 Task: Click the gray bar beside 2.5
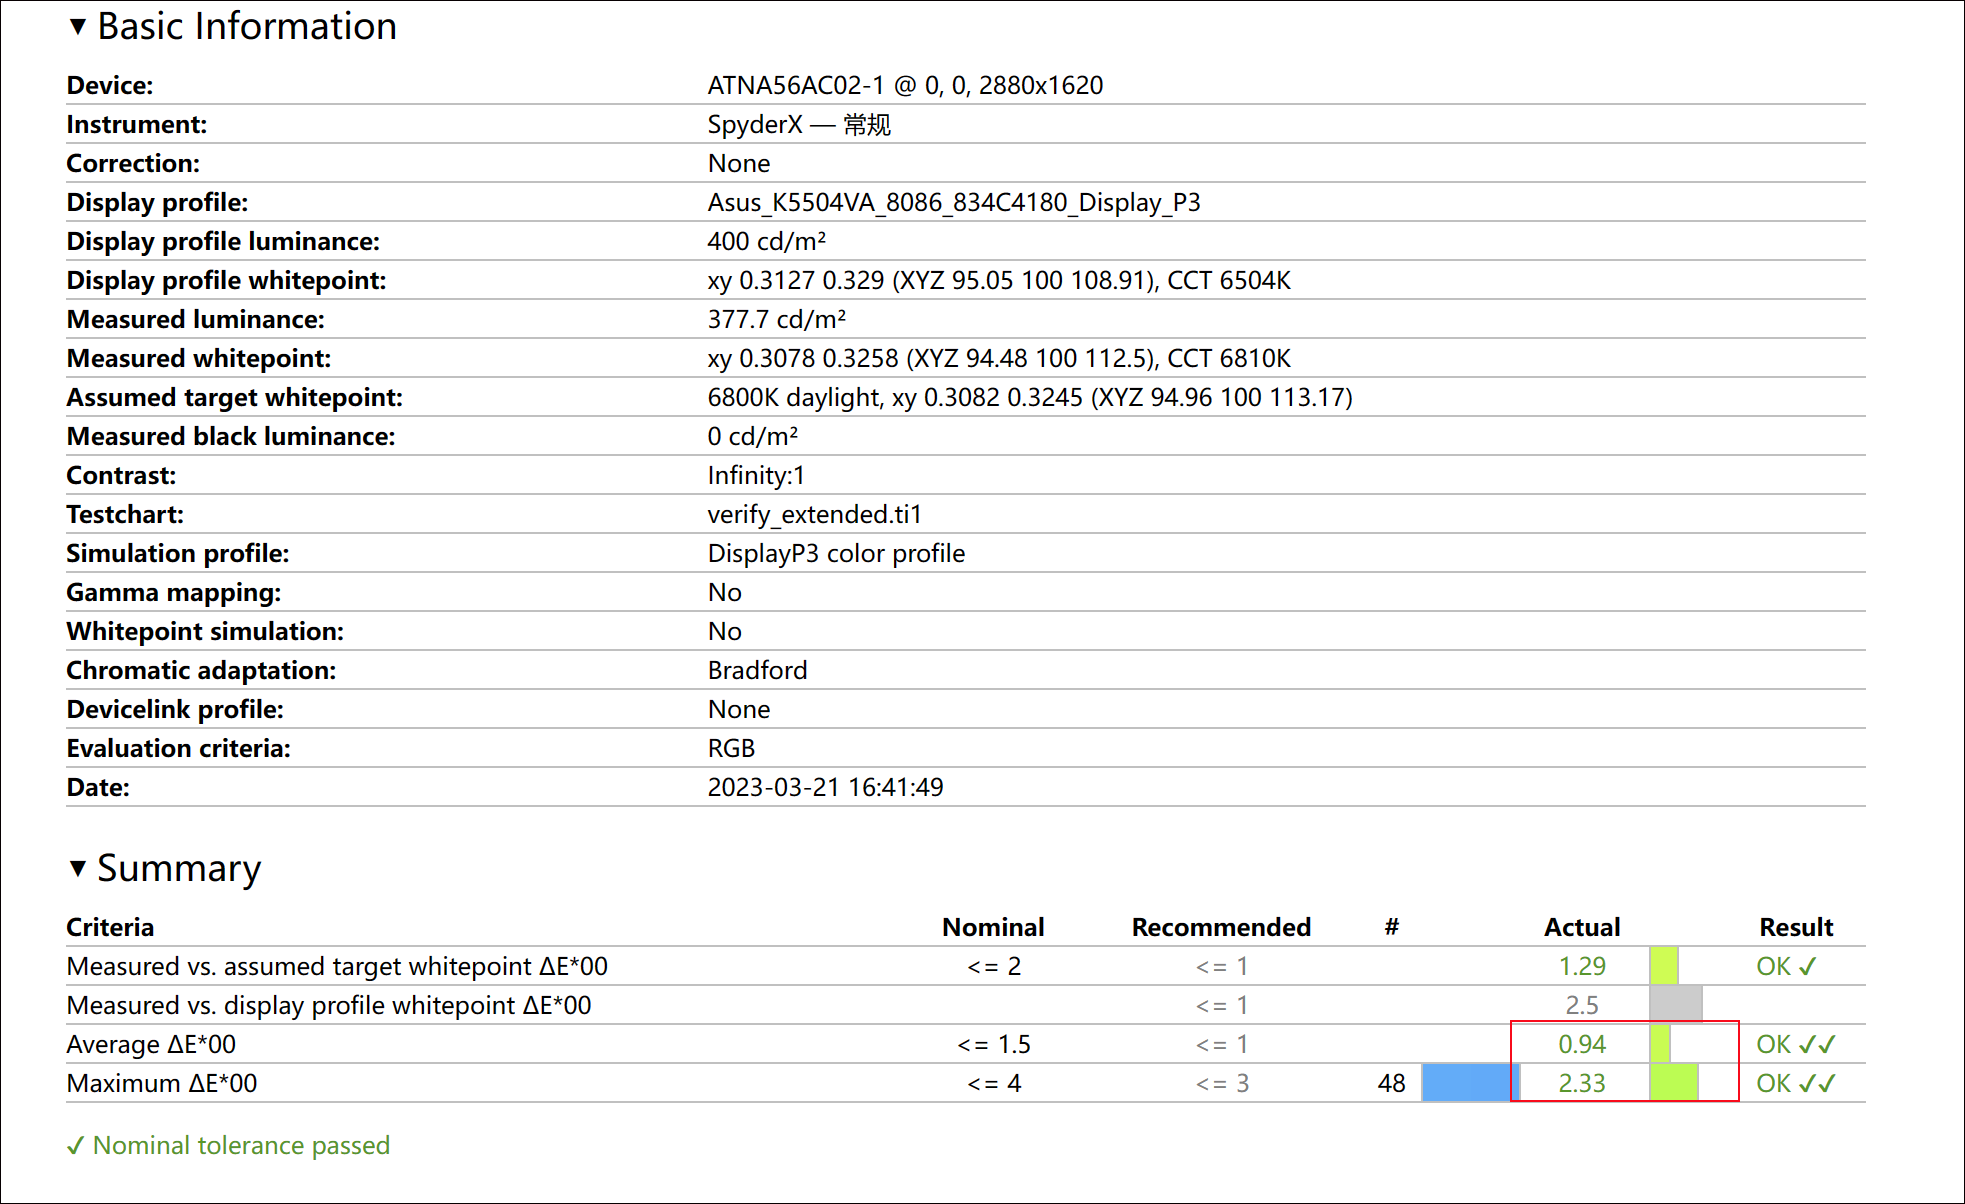point(1675,1005)
